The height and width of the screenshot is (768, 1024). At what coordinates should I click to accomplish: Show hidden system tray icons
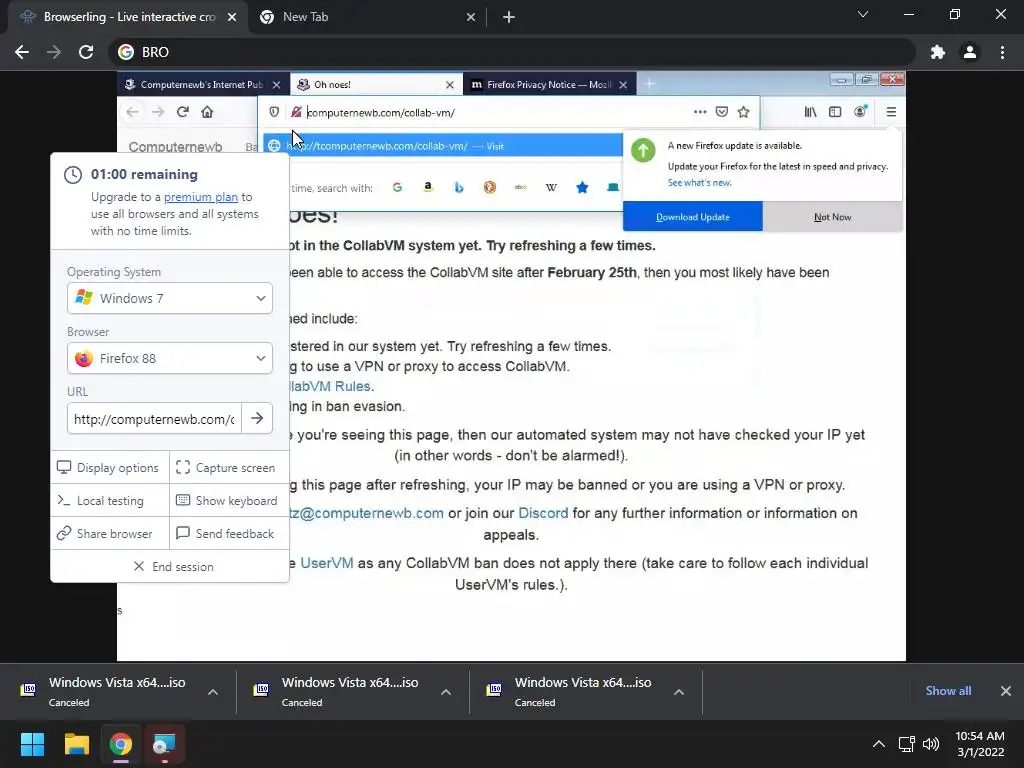(879, 744)
